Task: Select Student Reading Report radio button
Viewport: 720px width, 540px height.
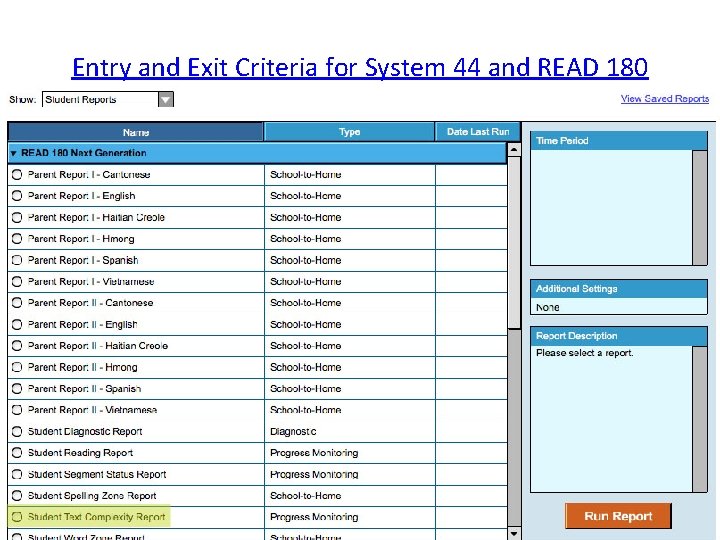Action: coord(17,453)
